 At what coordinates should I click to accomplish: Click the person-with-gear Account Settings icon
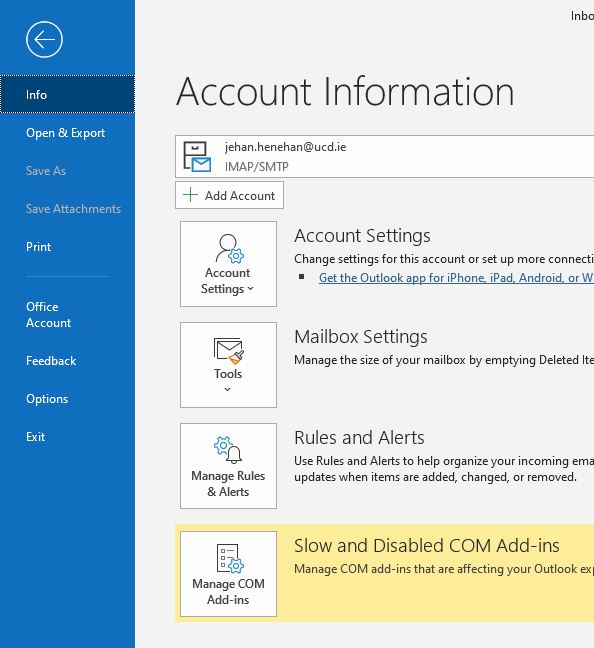(230, 248)
